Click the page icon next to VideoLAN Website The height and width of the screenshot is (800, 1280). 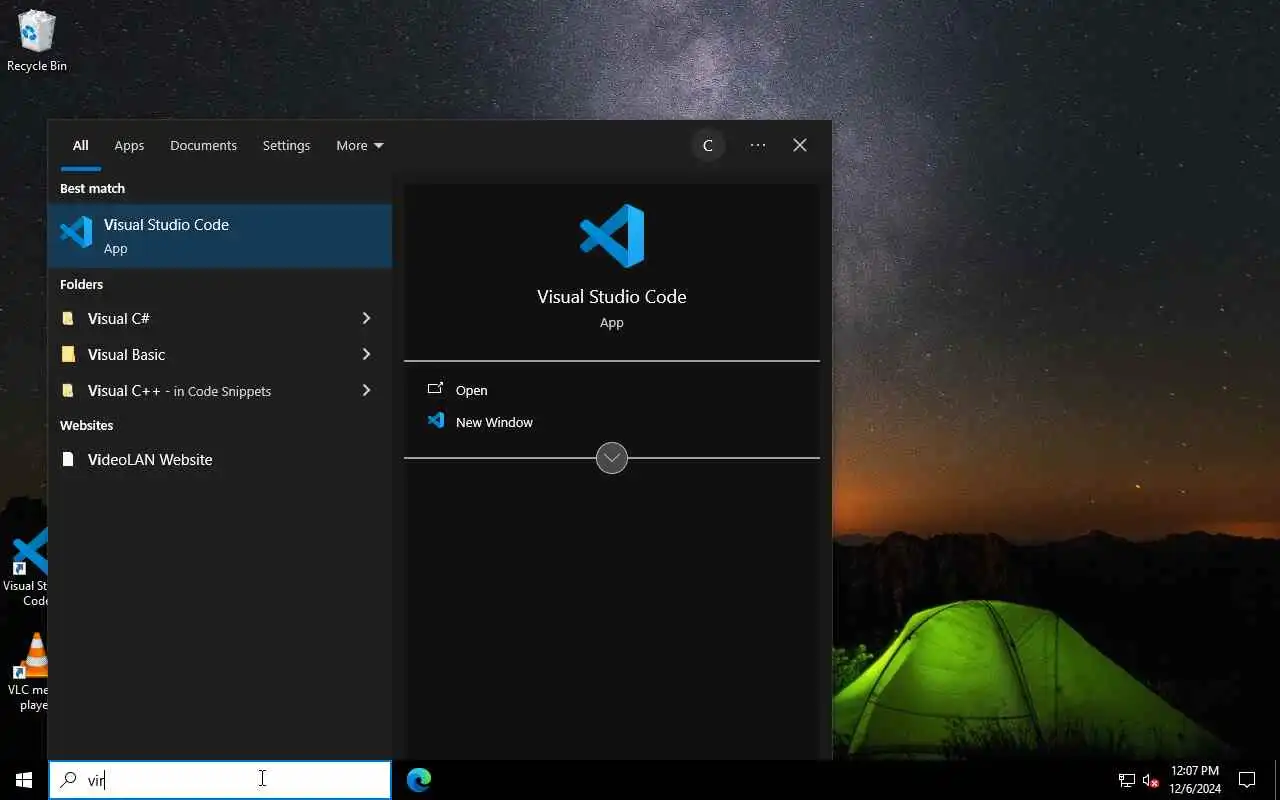pyautogui.click(x=68, y=459)
